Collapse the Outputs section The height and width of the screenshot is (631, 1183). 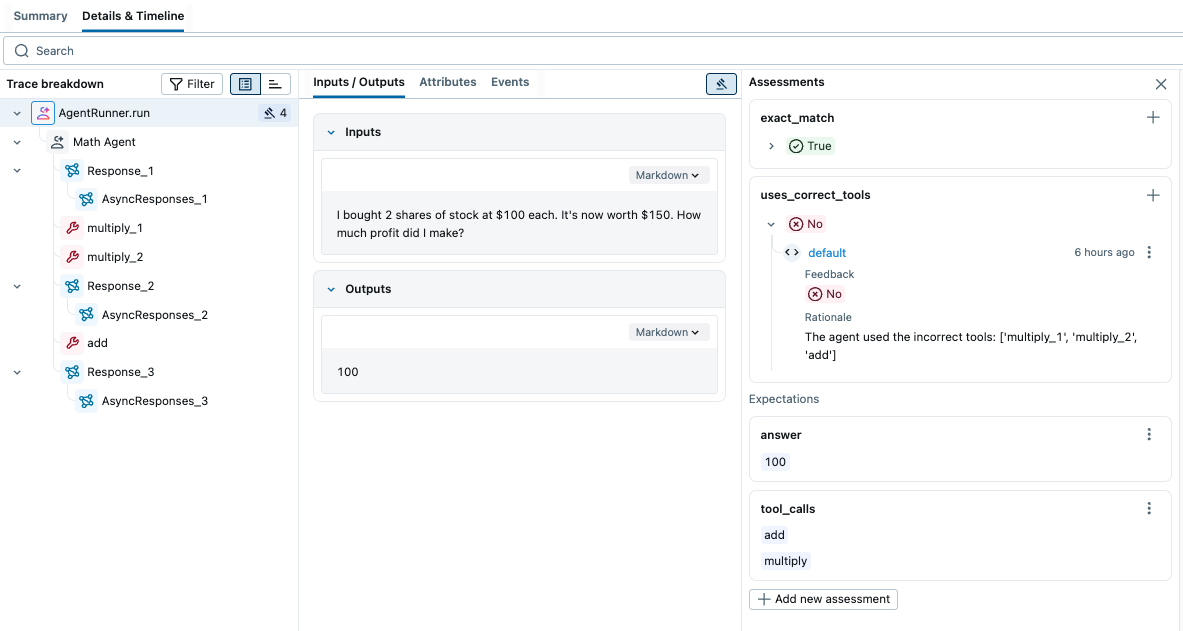point(333,289)
